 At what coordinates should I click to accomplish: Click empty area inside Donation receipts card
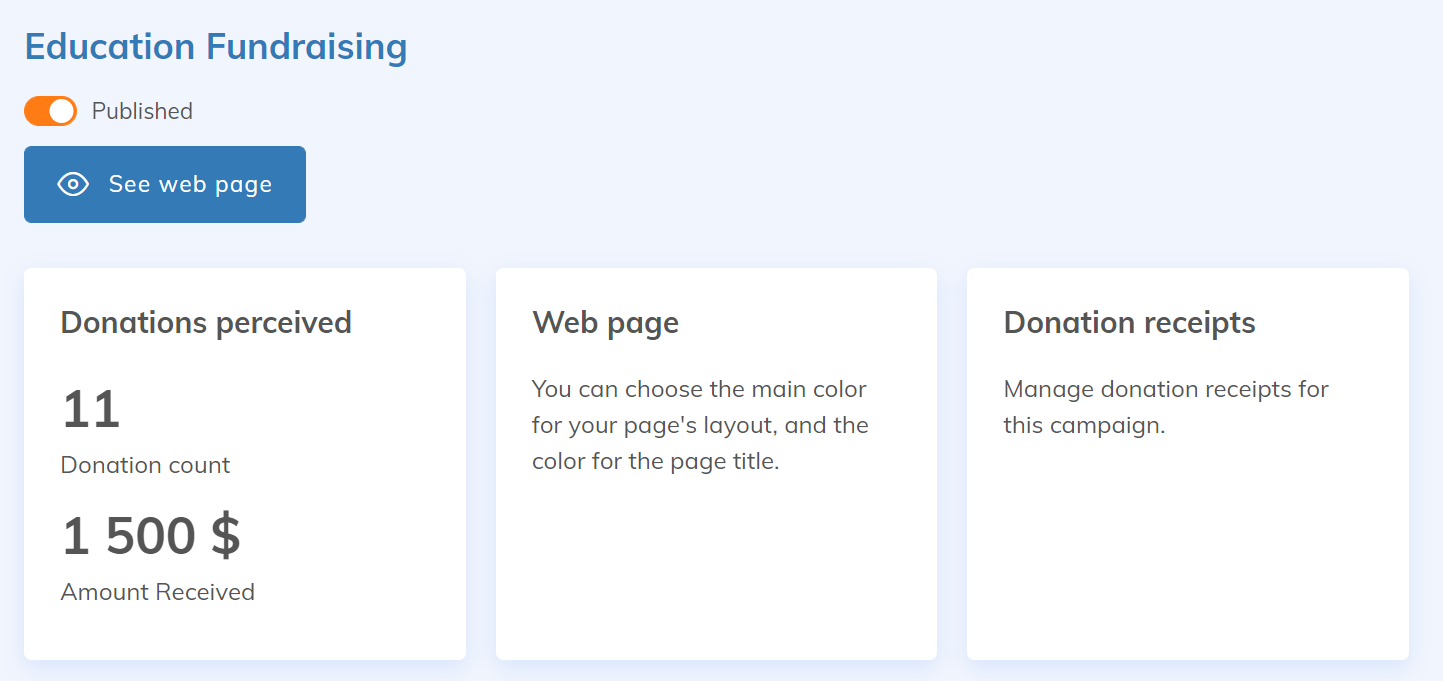(x=1187, y=560)
